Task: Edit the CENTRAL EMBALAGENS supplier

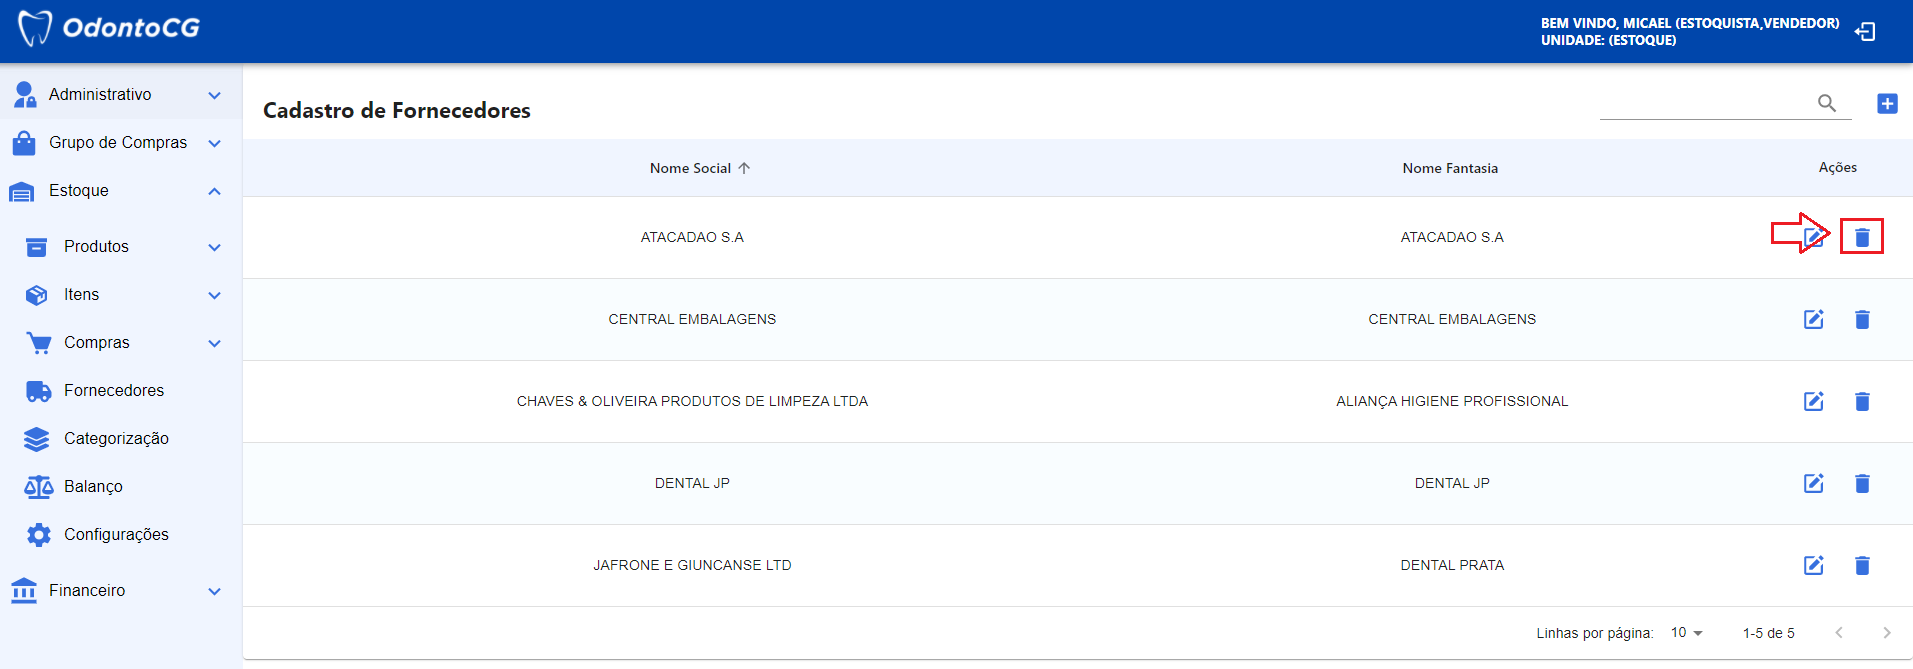Action: coord(1813,319)
